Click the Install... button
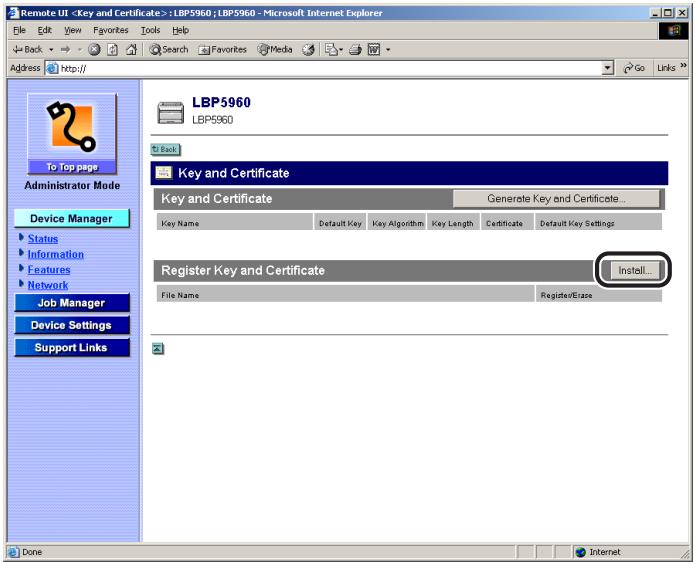This screenshot has height=562, width=695. tap(635, 270)
